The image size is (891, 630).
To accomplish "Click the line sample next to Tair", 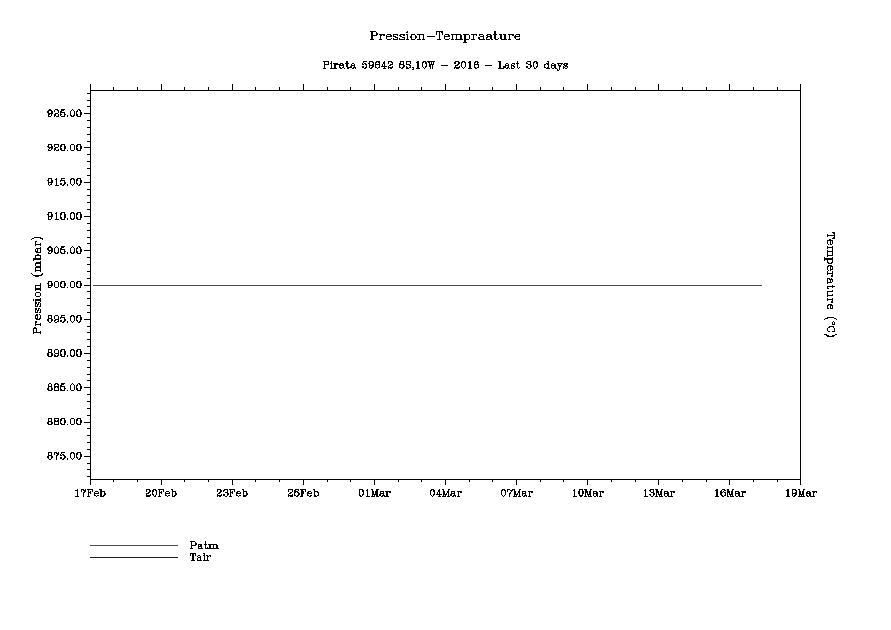I will (133, 557).
